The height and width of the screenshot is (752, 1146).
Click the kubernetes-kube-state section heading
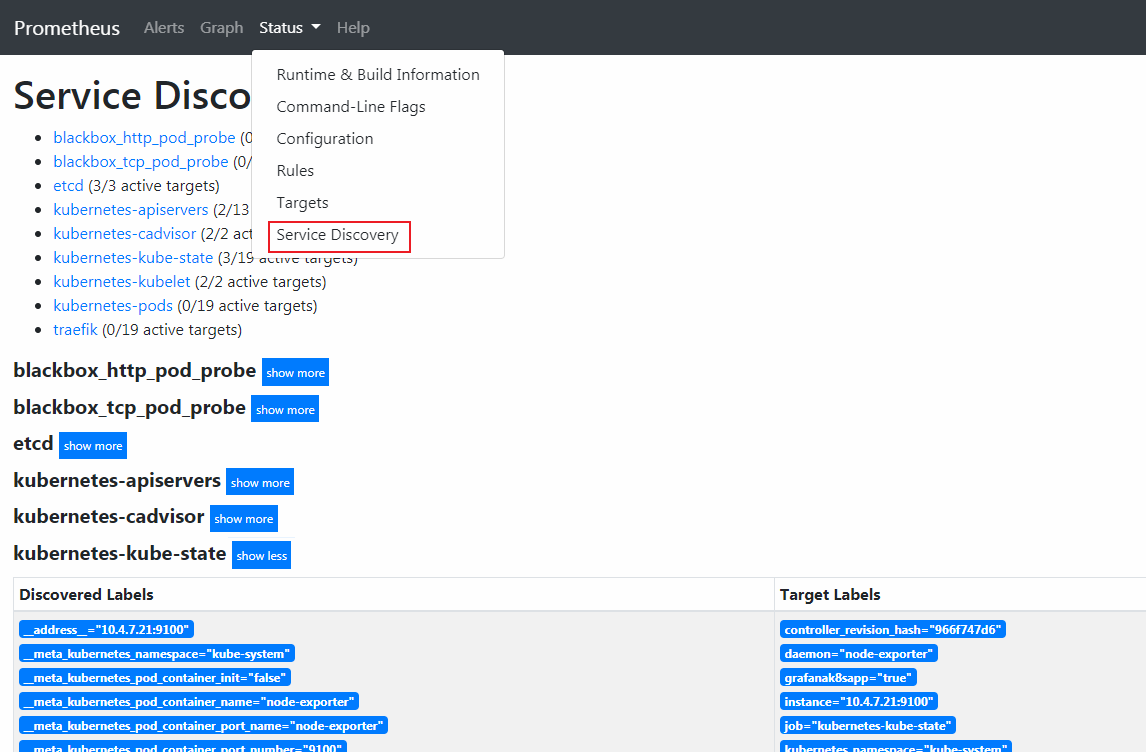click(120, 553)
